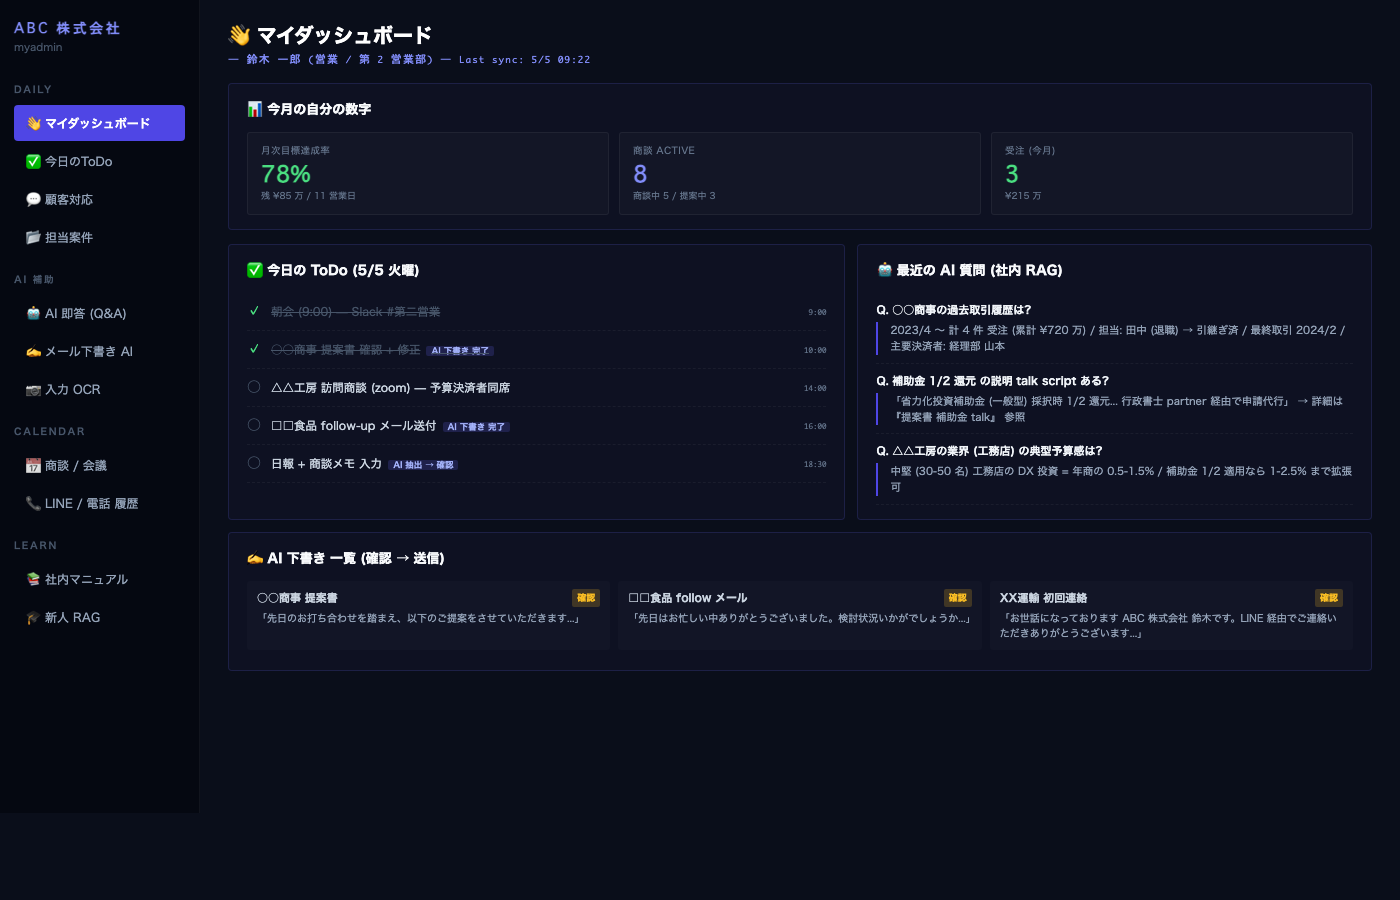Viewport: 1400px width, 900px height.
Task: Open AI 即答 (Q&A) page
Action: point(99,313)
